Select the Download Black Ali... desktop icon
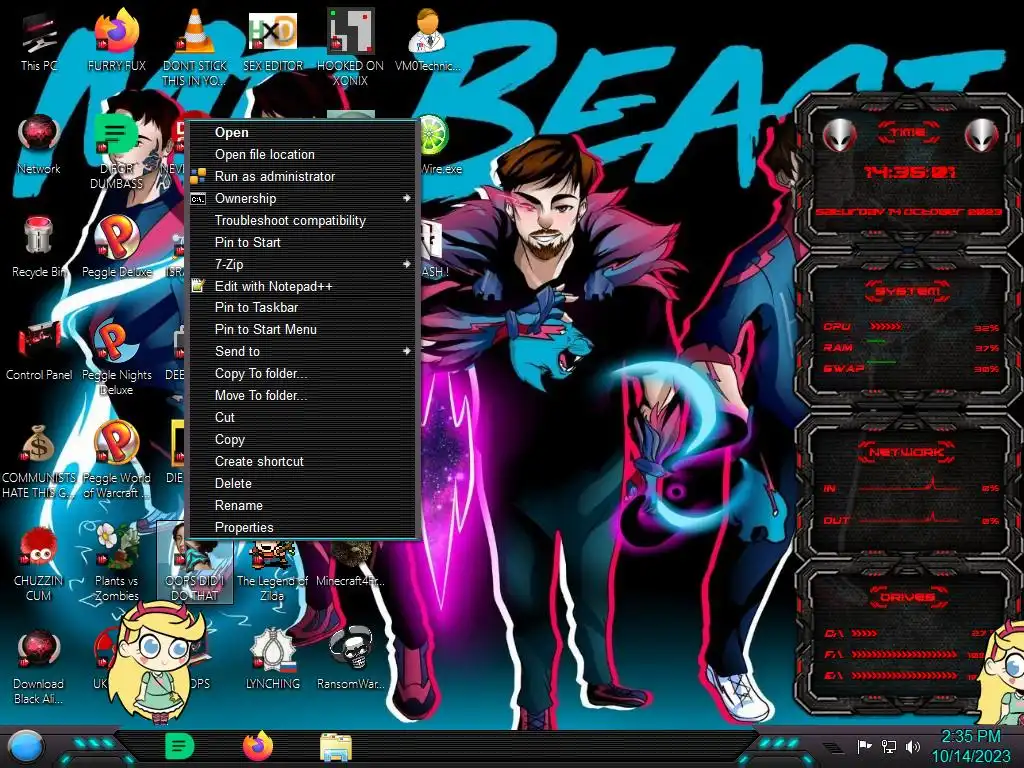 click(39, 667)
